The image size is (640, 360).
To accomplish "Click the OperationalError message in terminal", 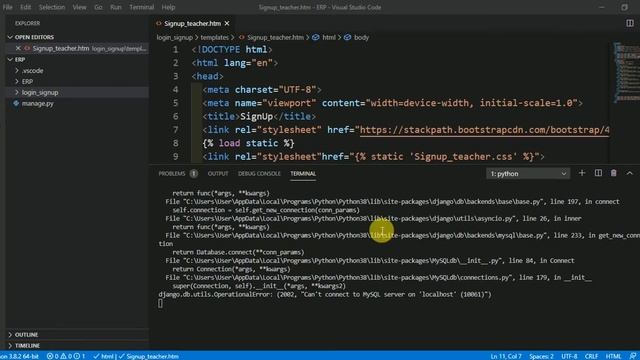I will pyautogui.click(x=325, y=294).
